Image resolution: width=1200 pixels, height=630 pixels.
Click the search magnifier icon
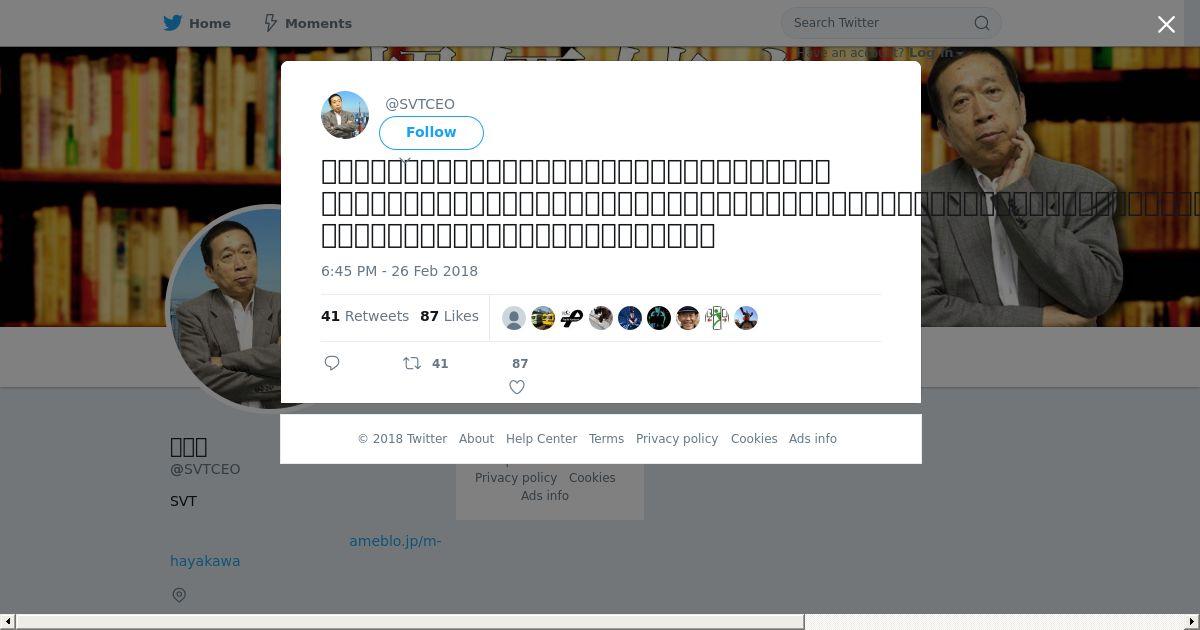[982, 23]
